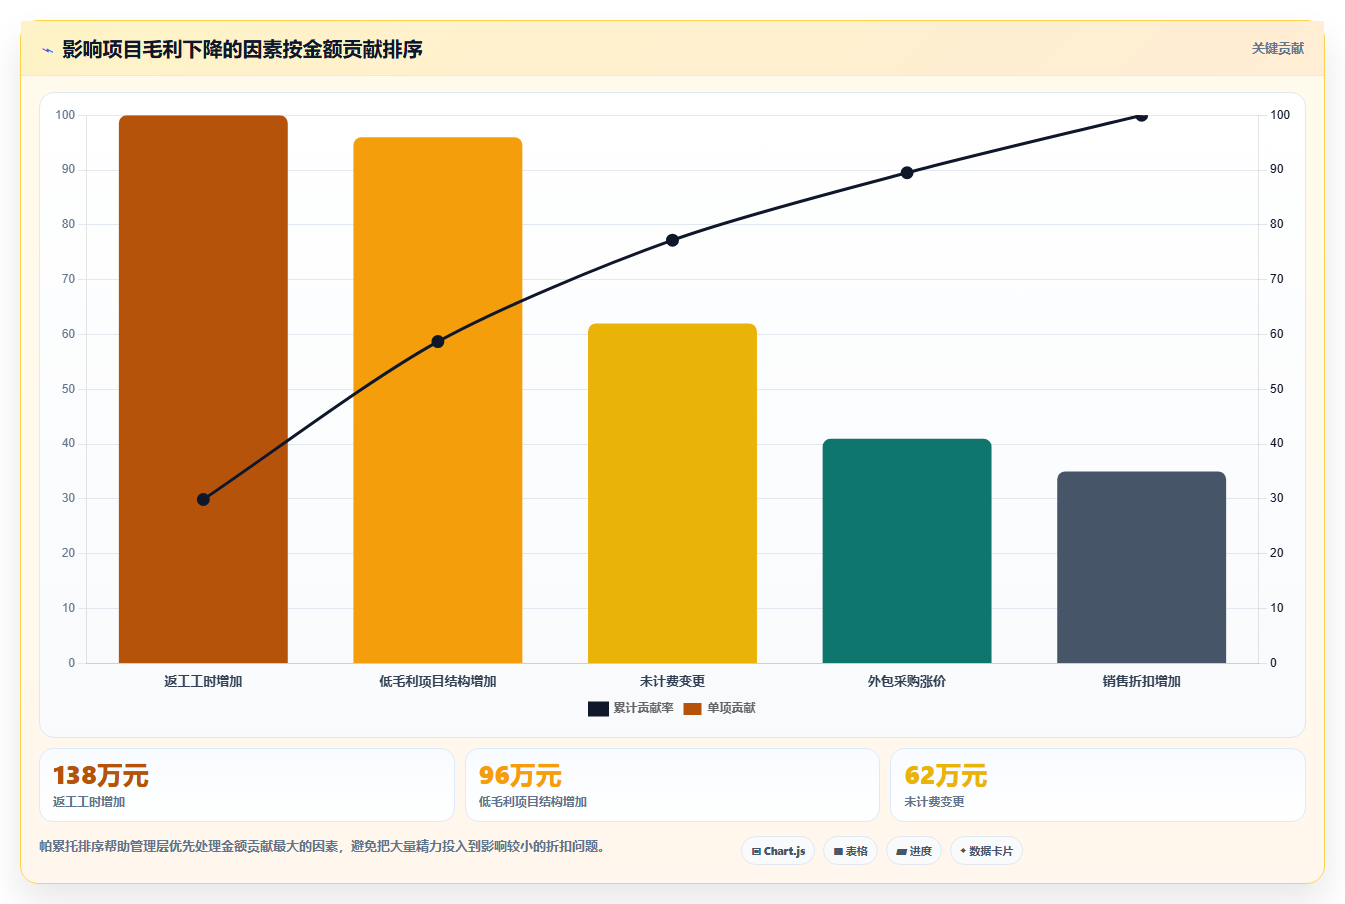The width and height of the screenshot is (1345, 904).
Task: Click the chart title 影响项目毛利下降的因素
Action: point(242,49)
